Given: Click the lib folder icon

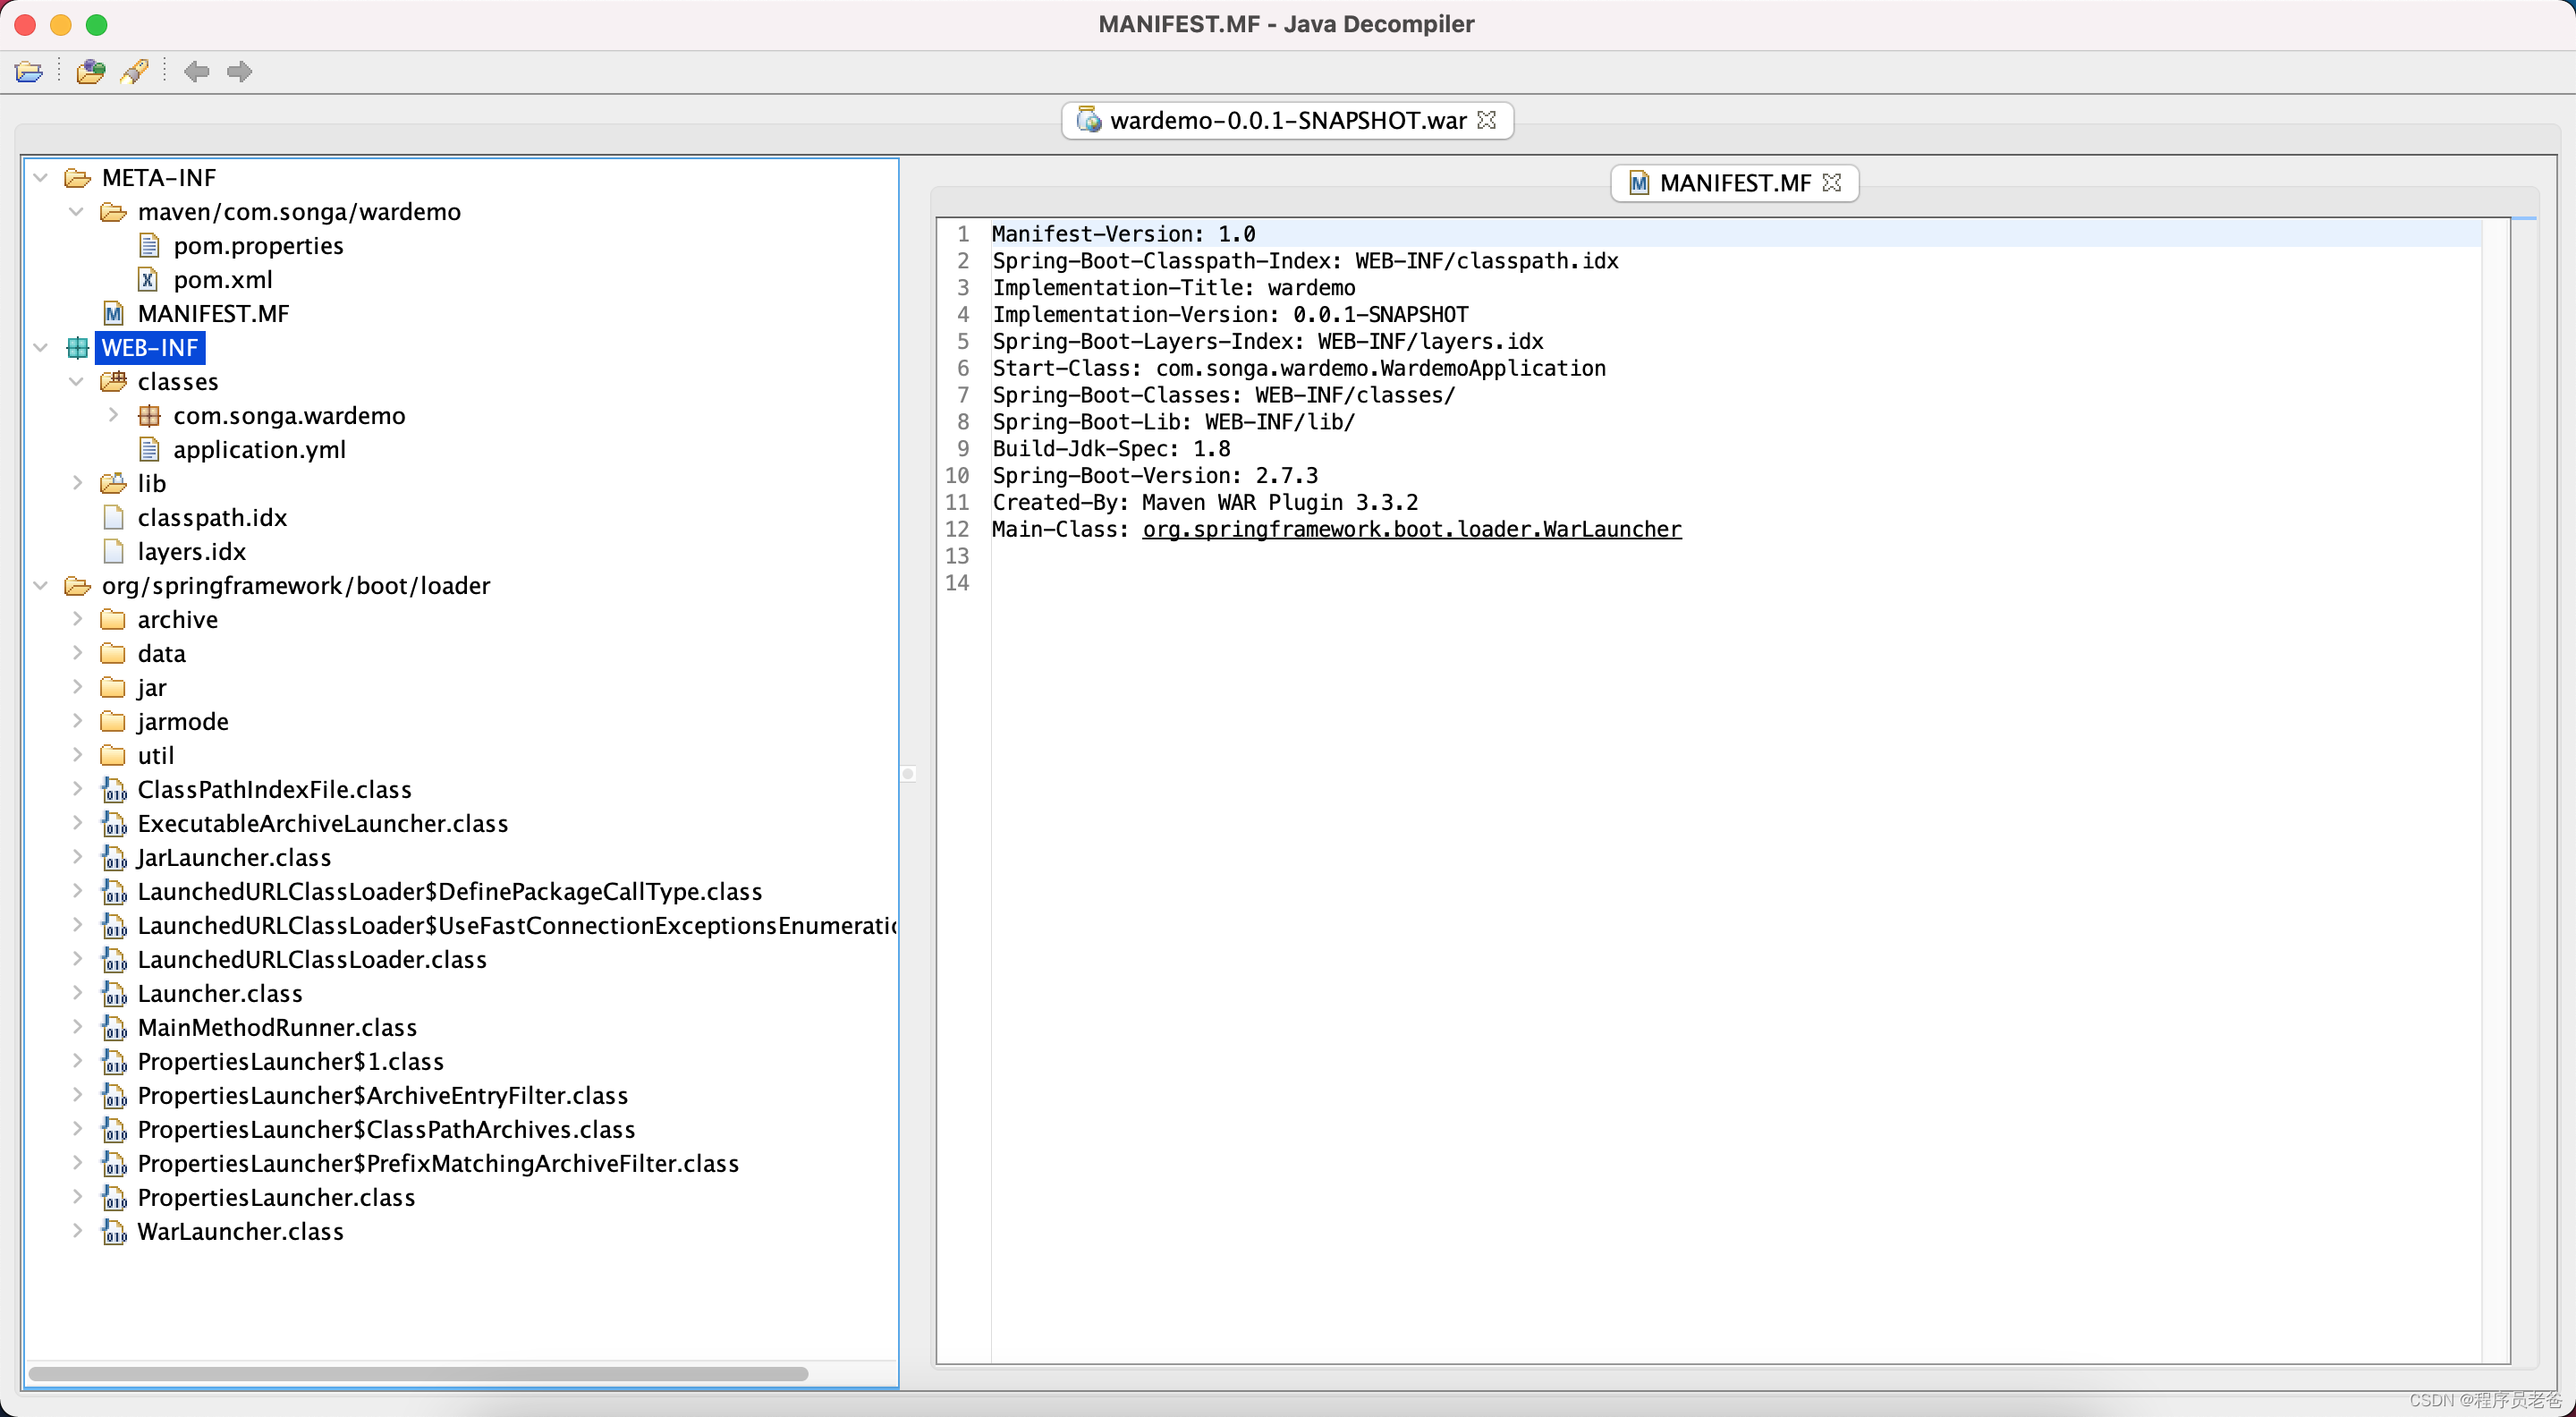Looking at the screenshot, I should point(113,484).
